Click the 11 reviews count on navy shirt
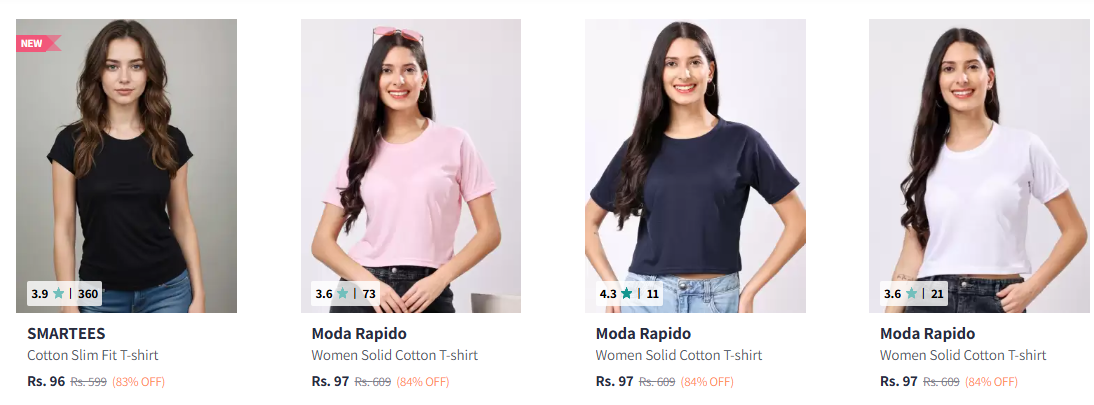 [652, 294]
